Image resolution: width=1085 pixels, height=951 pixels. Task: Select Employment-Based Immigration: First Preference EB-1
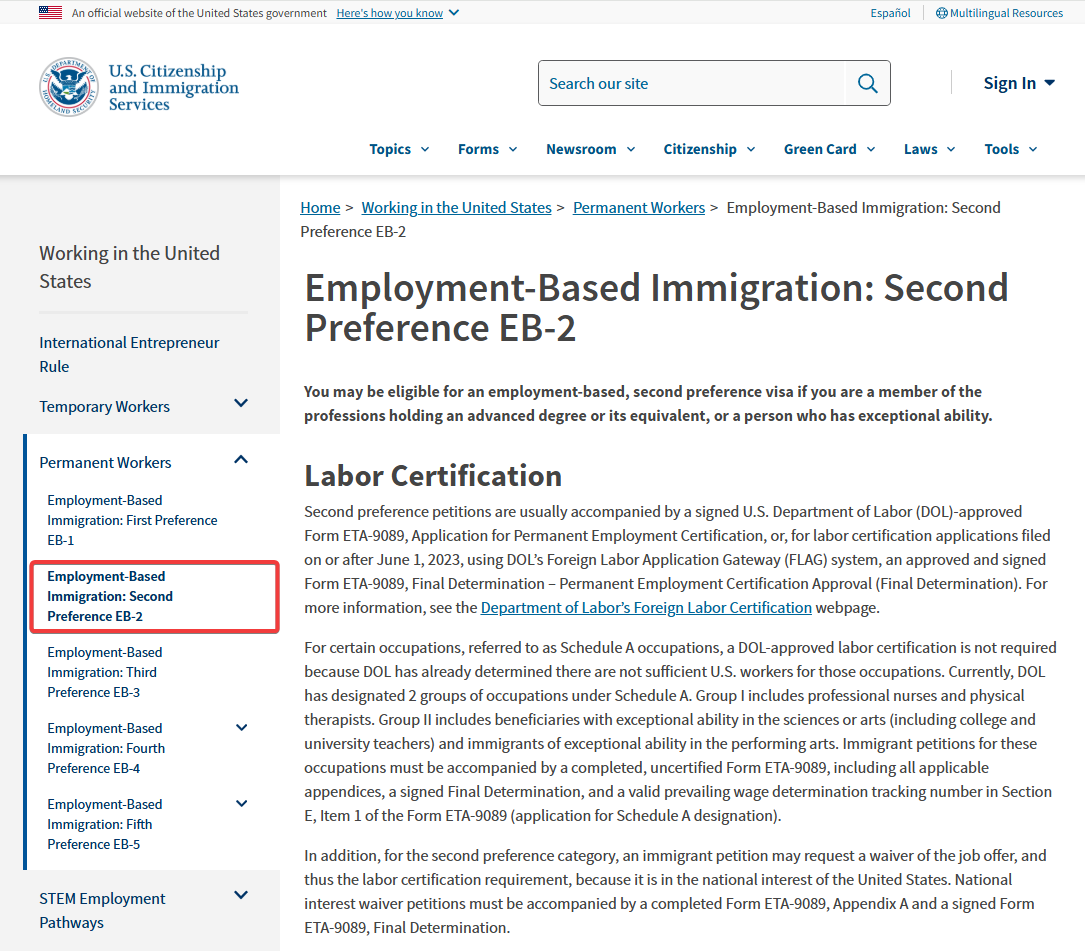(x=132, y=519)
